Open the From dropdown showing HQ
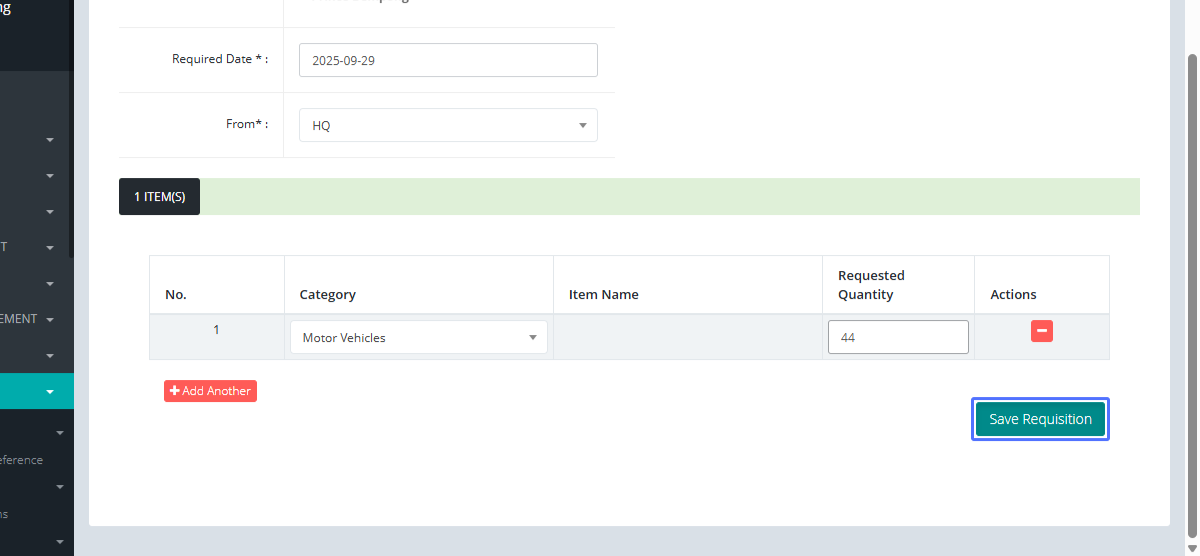The width and height of the screenshot is (1200, 556). 448,125
